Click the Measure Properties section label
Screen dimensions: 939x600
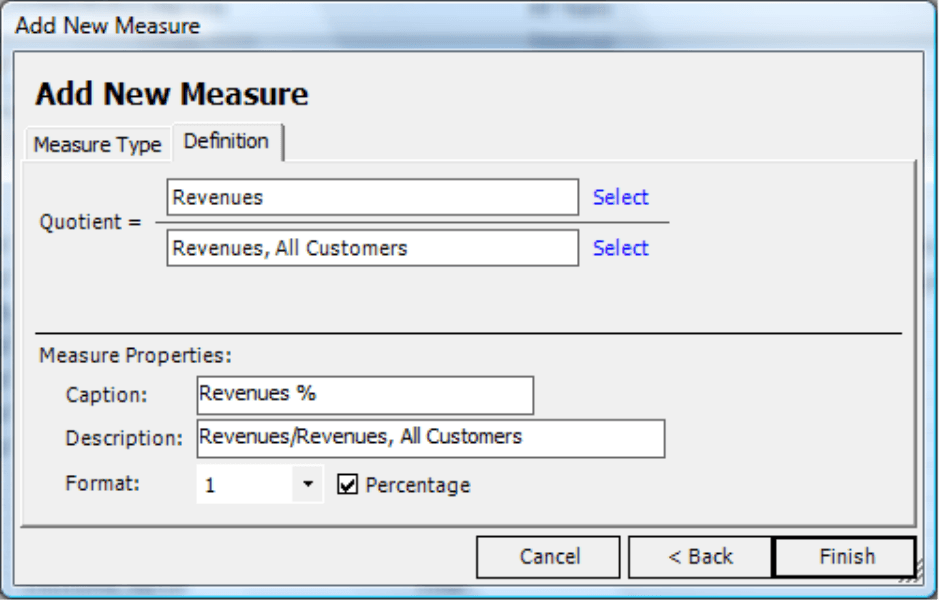click(135, 356)
